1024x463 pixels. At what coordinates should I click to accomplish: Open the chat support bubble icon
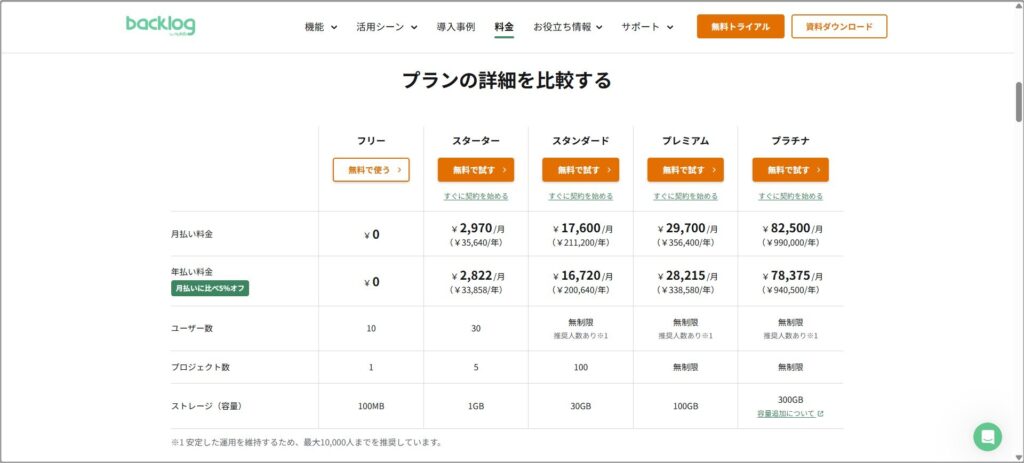987,436
